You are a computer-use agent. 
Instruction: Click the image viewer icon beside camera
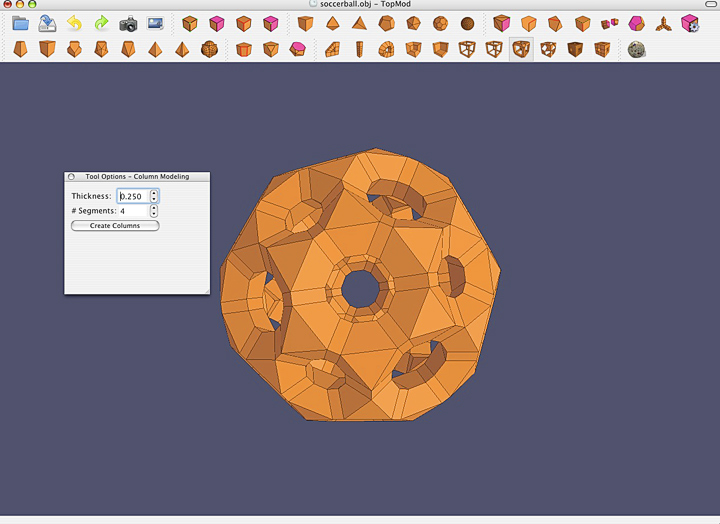point(155,23)
